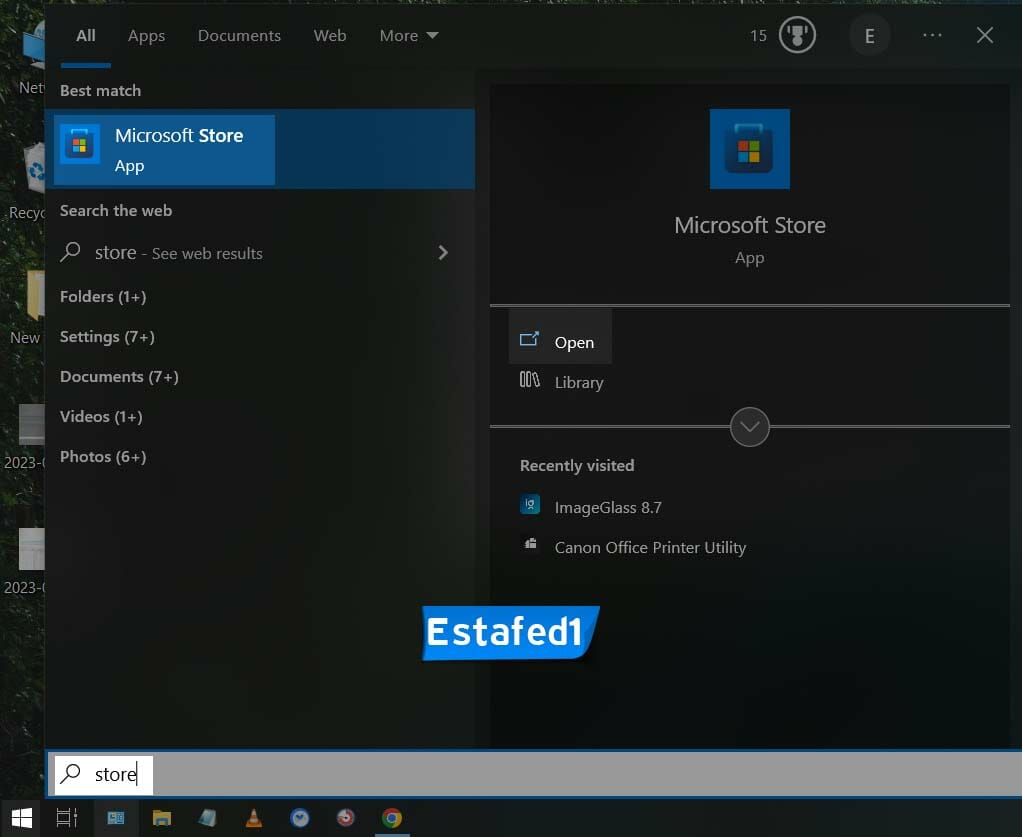Expand the More filter dropdown
Image resolution: width=1022 pixels, height=837 pixels.
tap(408, 36)
